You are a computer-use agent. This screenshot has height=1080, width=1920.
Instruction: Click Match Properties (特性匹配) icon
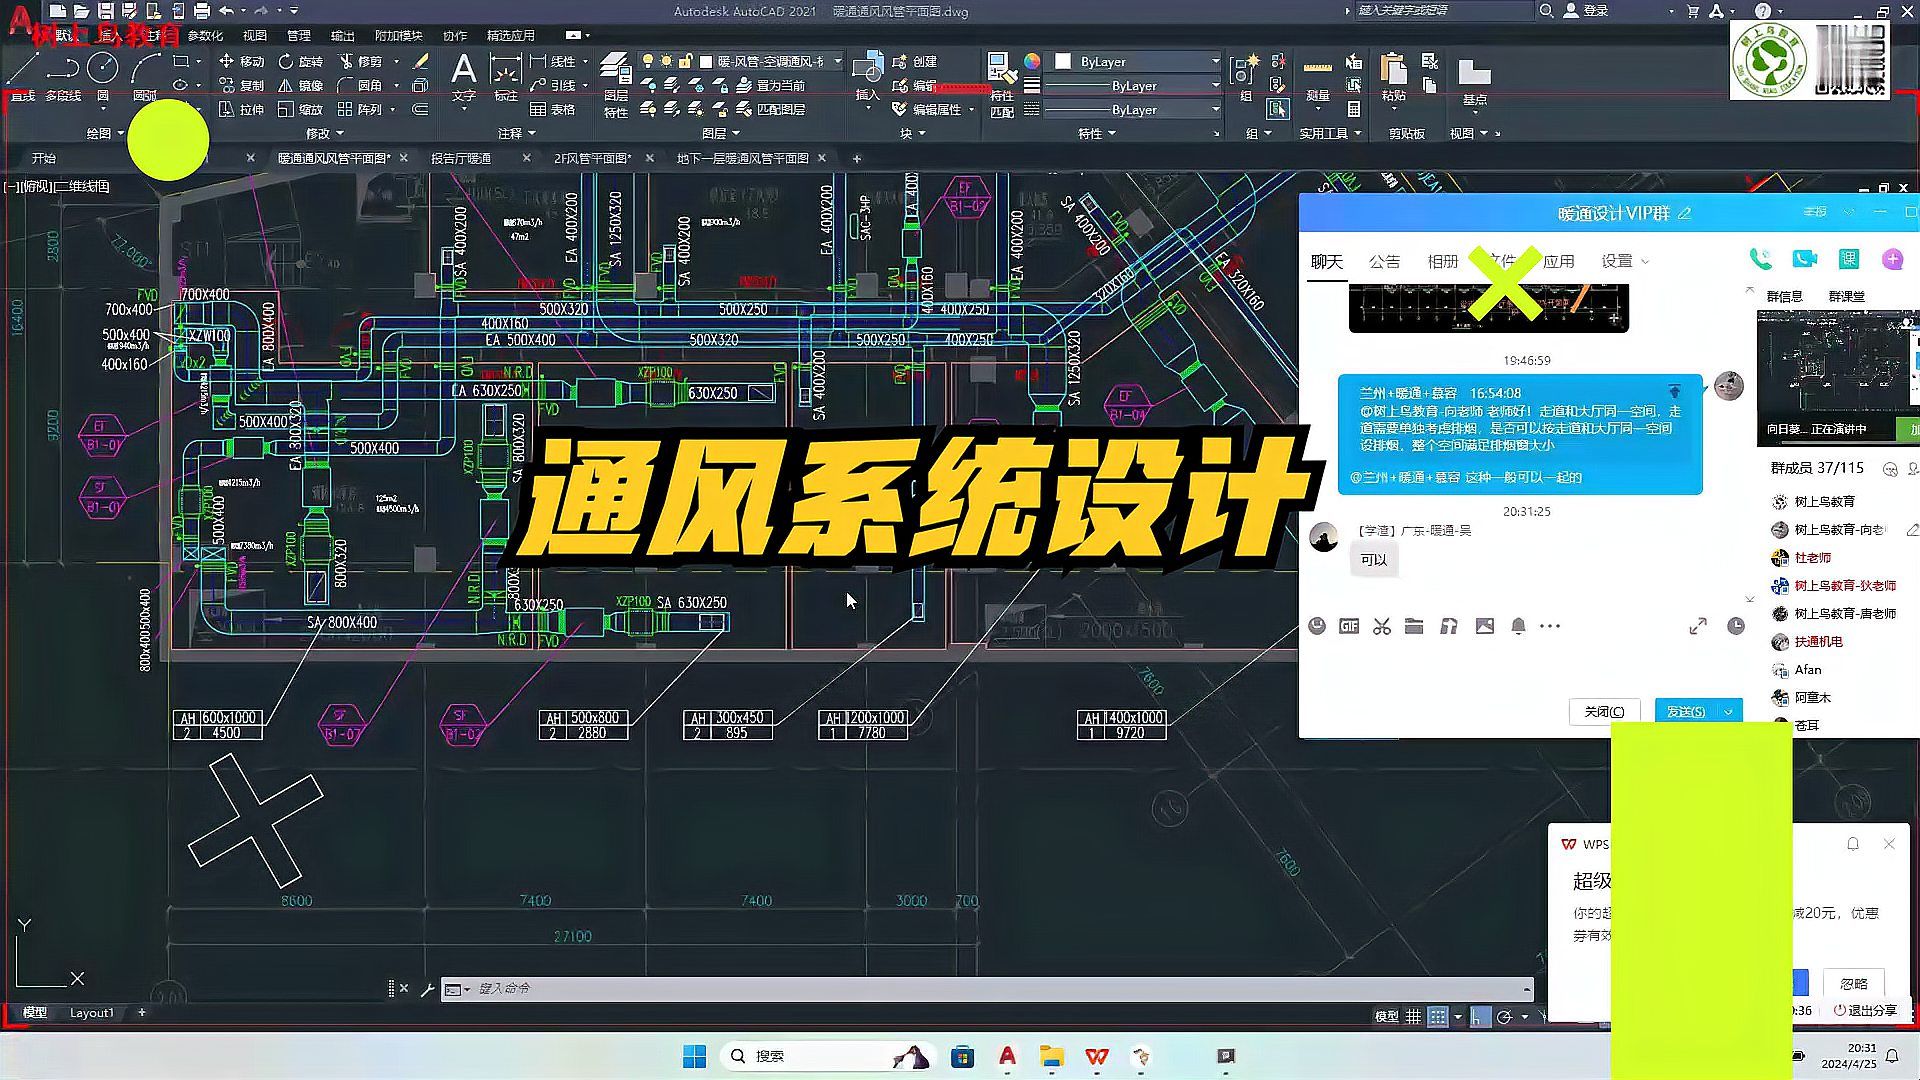point(1001,84)
